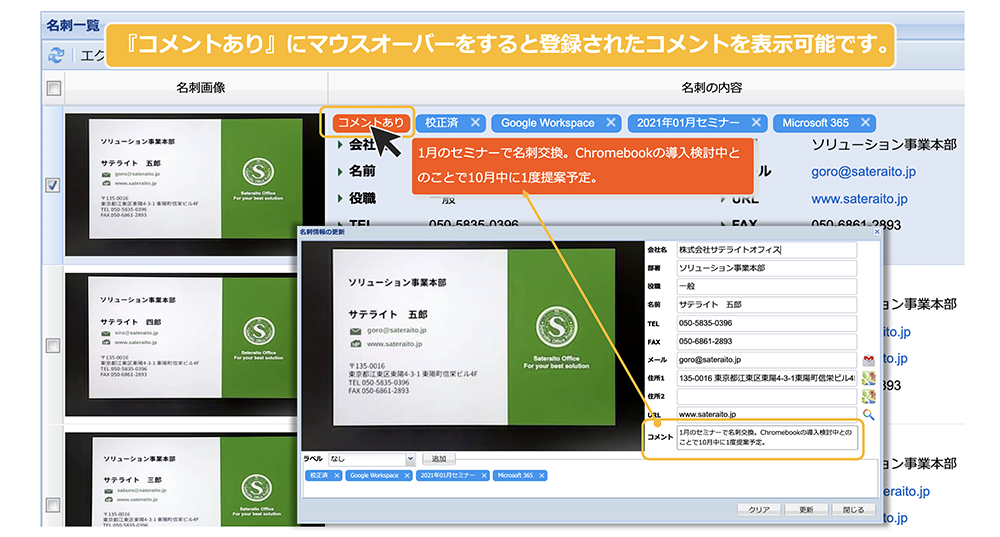Remove Microsoft 365 label inside the update dialog

click(x=541, y=476)
